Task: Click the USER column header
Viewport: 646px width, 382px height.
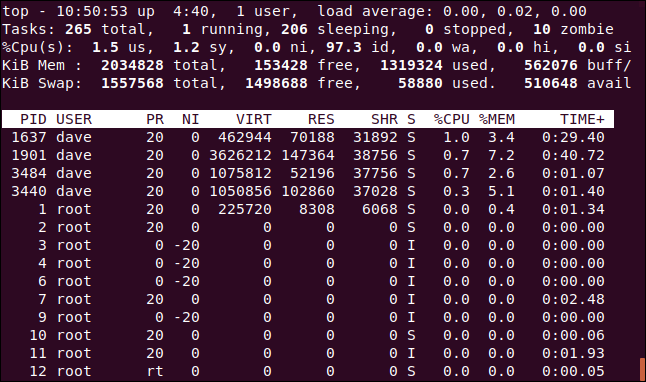Action: click(74, 119)
